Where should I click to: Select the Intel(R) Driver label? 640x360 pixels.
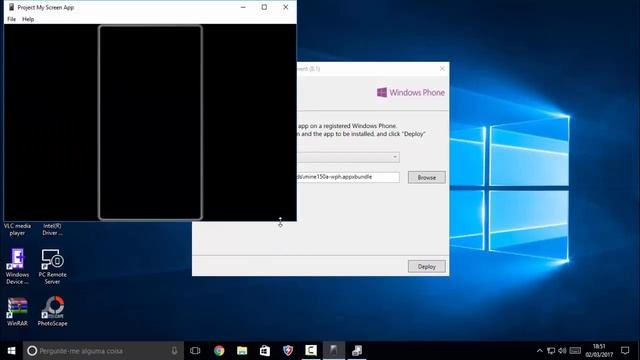click(52, 229)
